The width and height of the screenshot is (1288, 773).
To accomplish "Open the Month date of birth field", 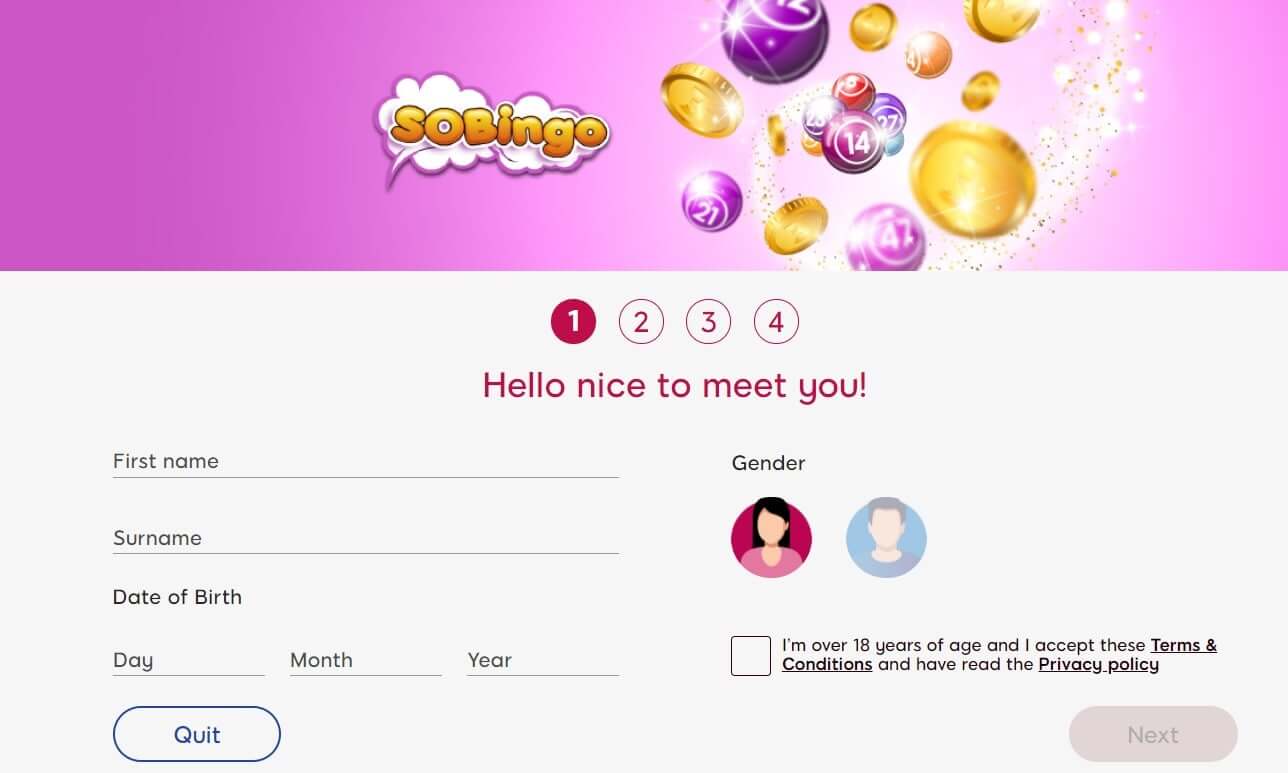I will (366, 660).
